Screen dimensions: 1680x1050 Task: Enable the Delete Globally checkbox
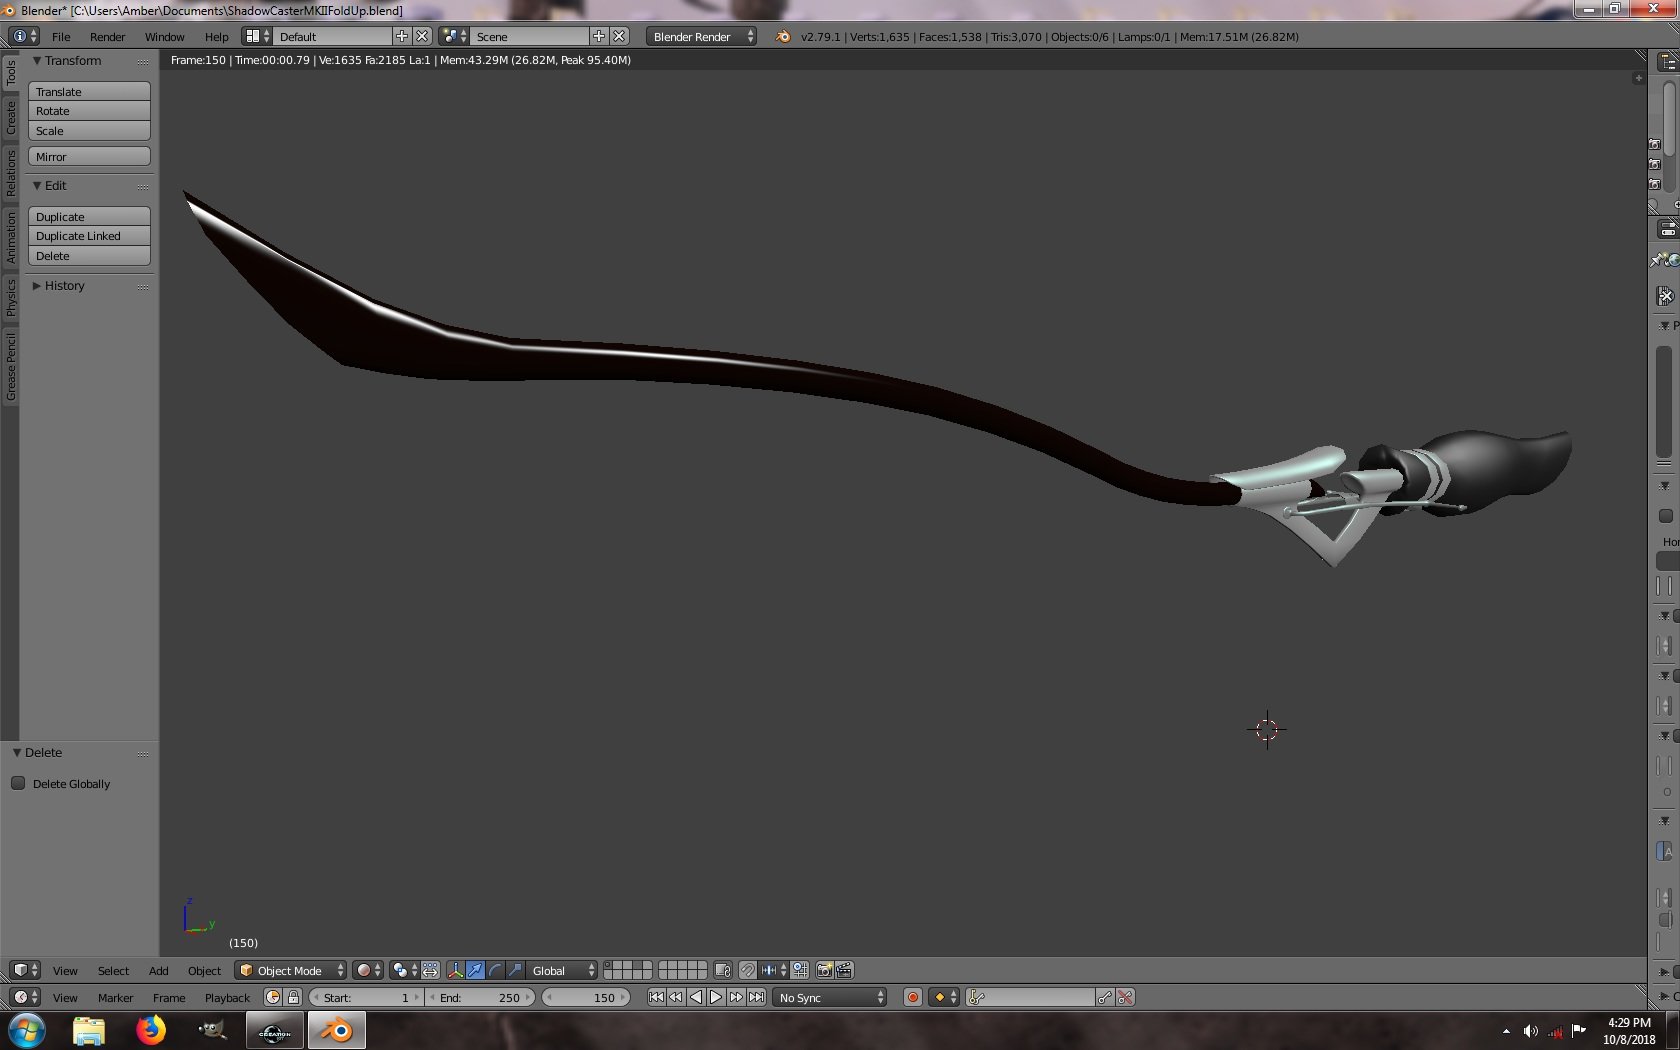pos(18,783)
